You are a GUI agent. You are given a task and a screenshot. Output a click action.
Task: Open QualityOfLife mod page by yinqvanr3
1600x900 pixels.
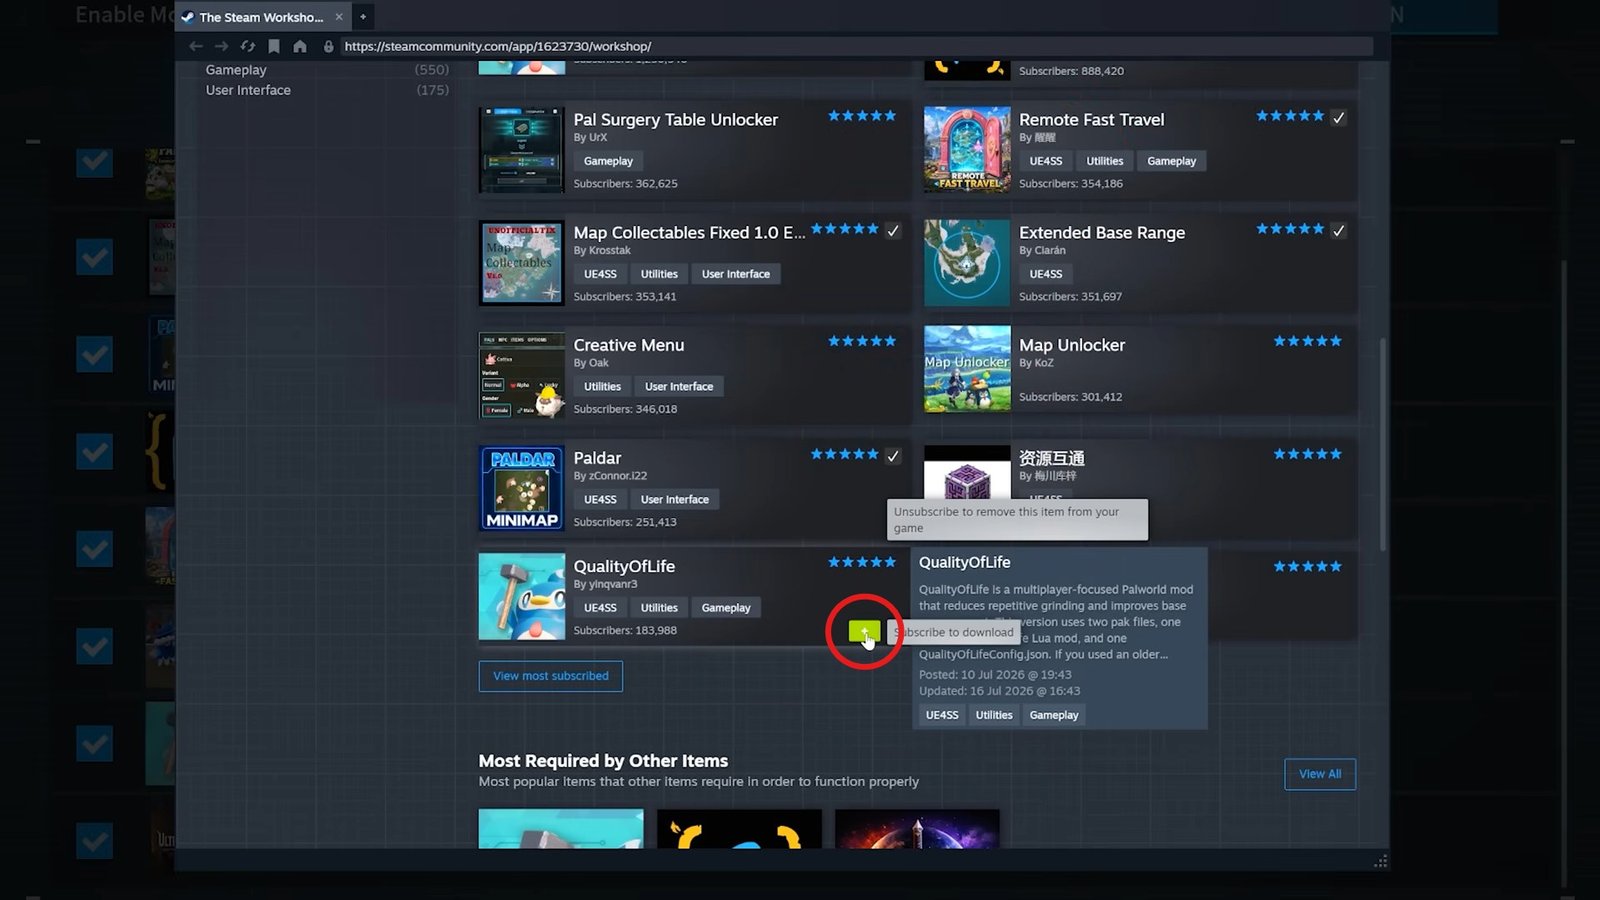[x=624, y=567]
